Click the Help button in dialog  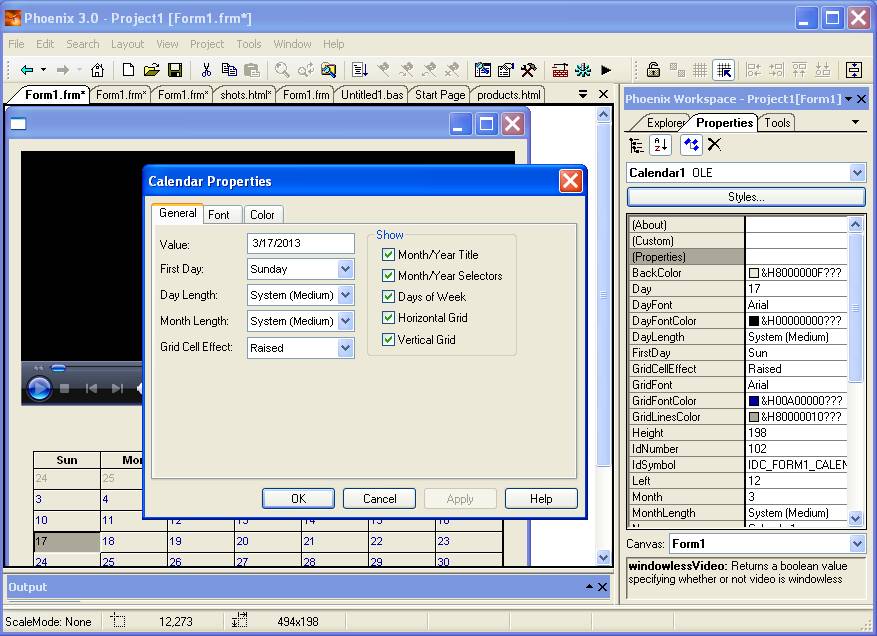click(541, 498)
